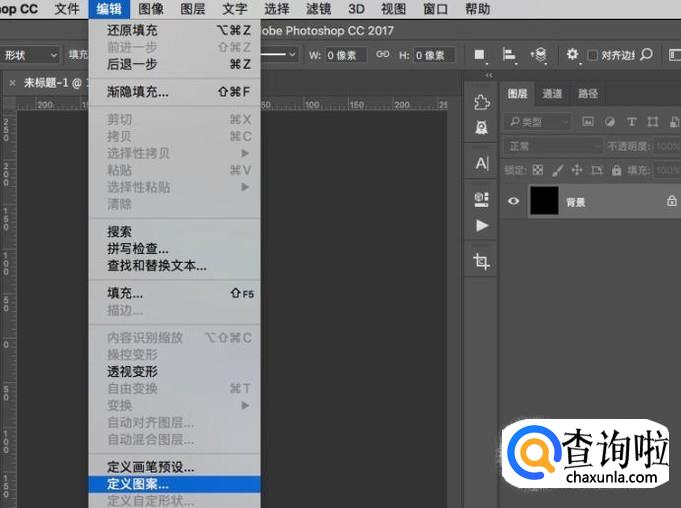681x508 pixels.
Task: Open the path alignment icon
Action: point(509,55)
